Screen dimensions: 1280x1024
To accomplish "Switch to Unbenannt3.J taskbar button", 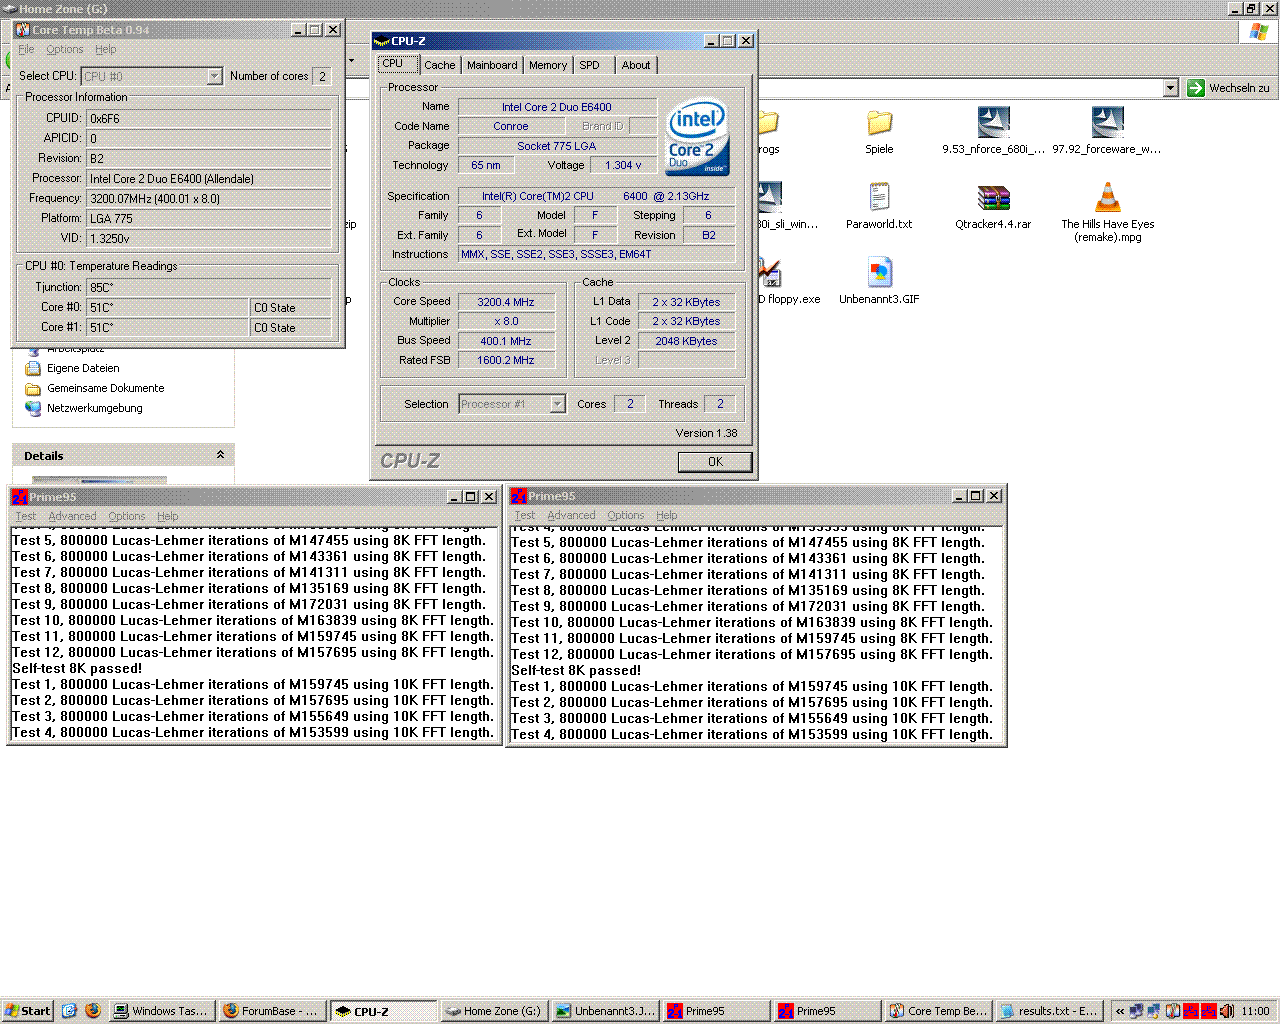I will (604, 1011).
